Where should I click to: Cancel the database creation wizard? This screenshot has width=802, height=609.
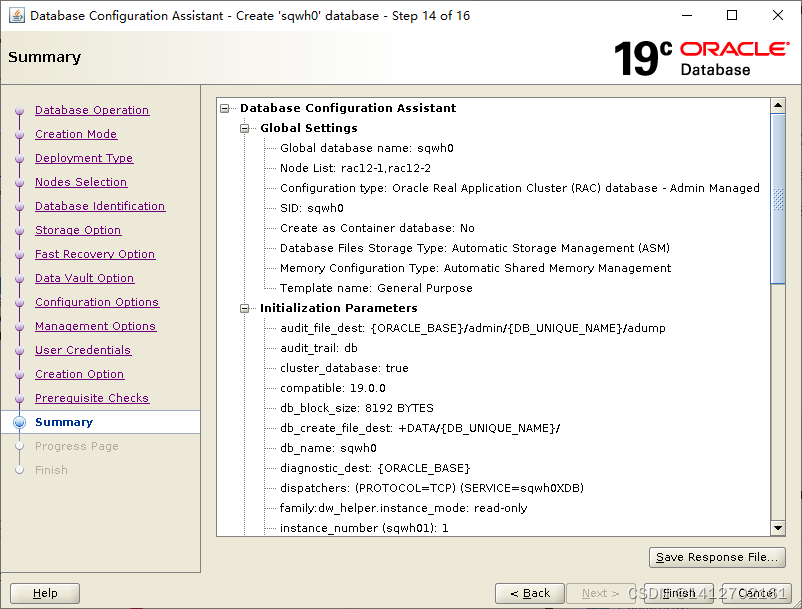coord(757,593)
